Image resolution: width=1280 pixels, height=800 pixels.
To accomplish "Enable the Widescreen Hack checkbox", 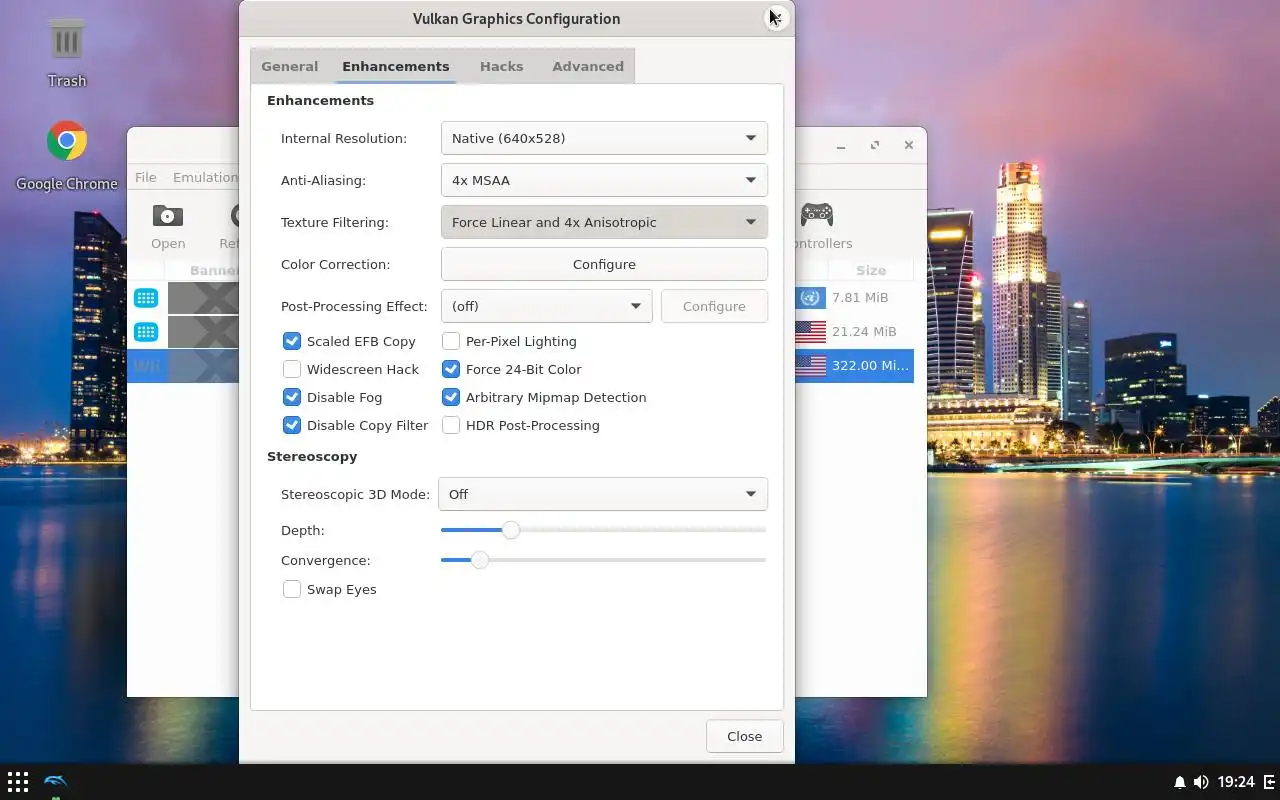I will pos(291,369).
